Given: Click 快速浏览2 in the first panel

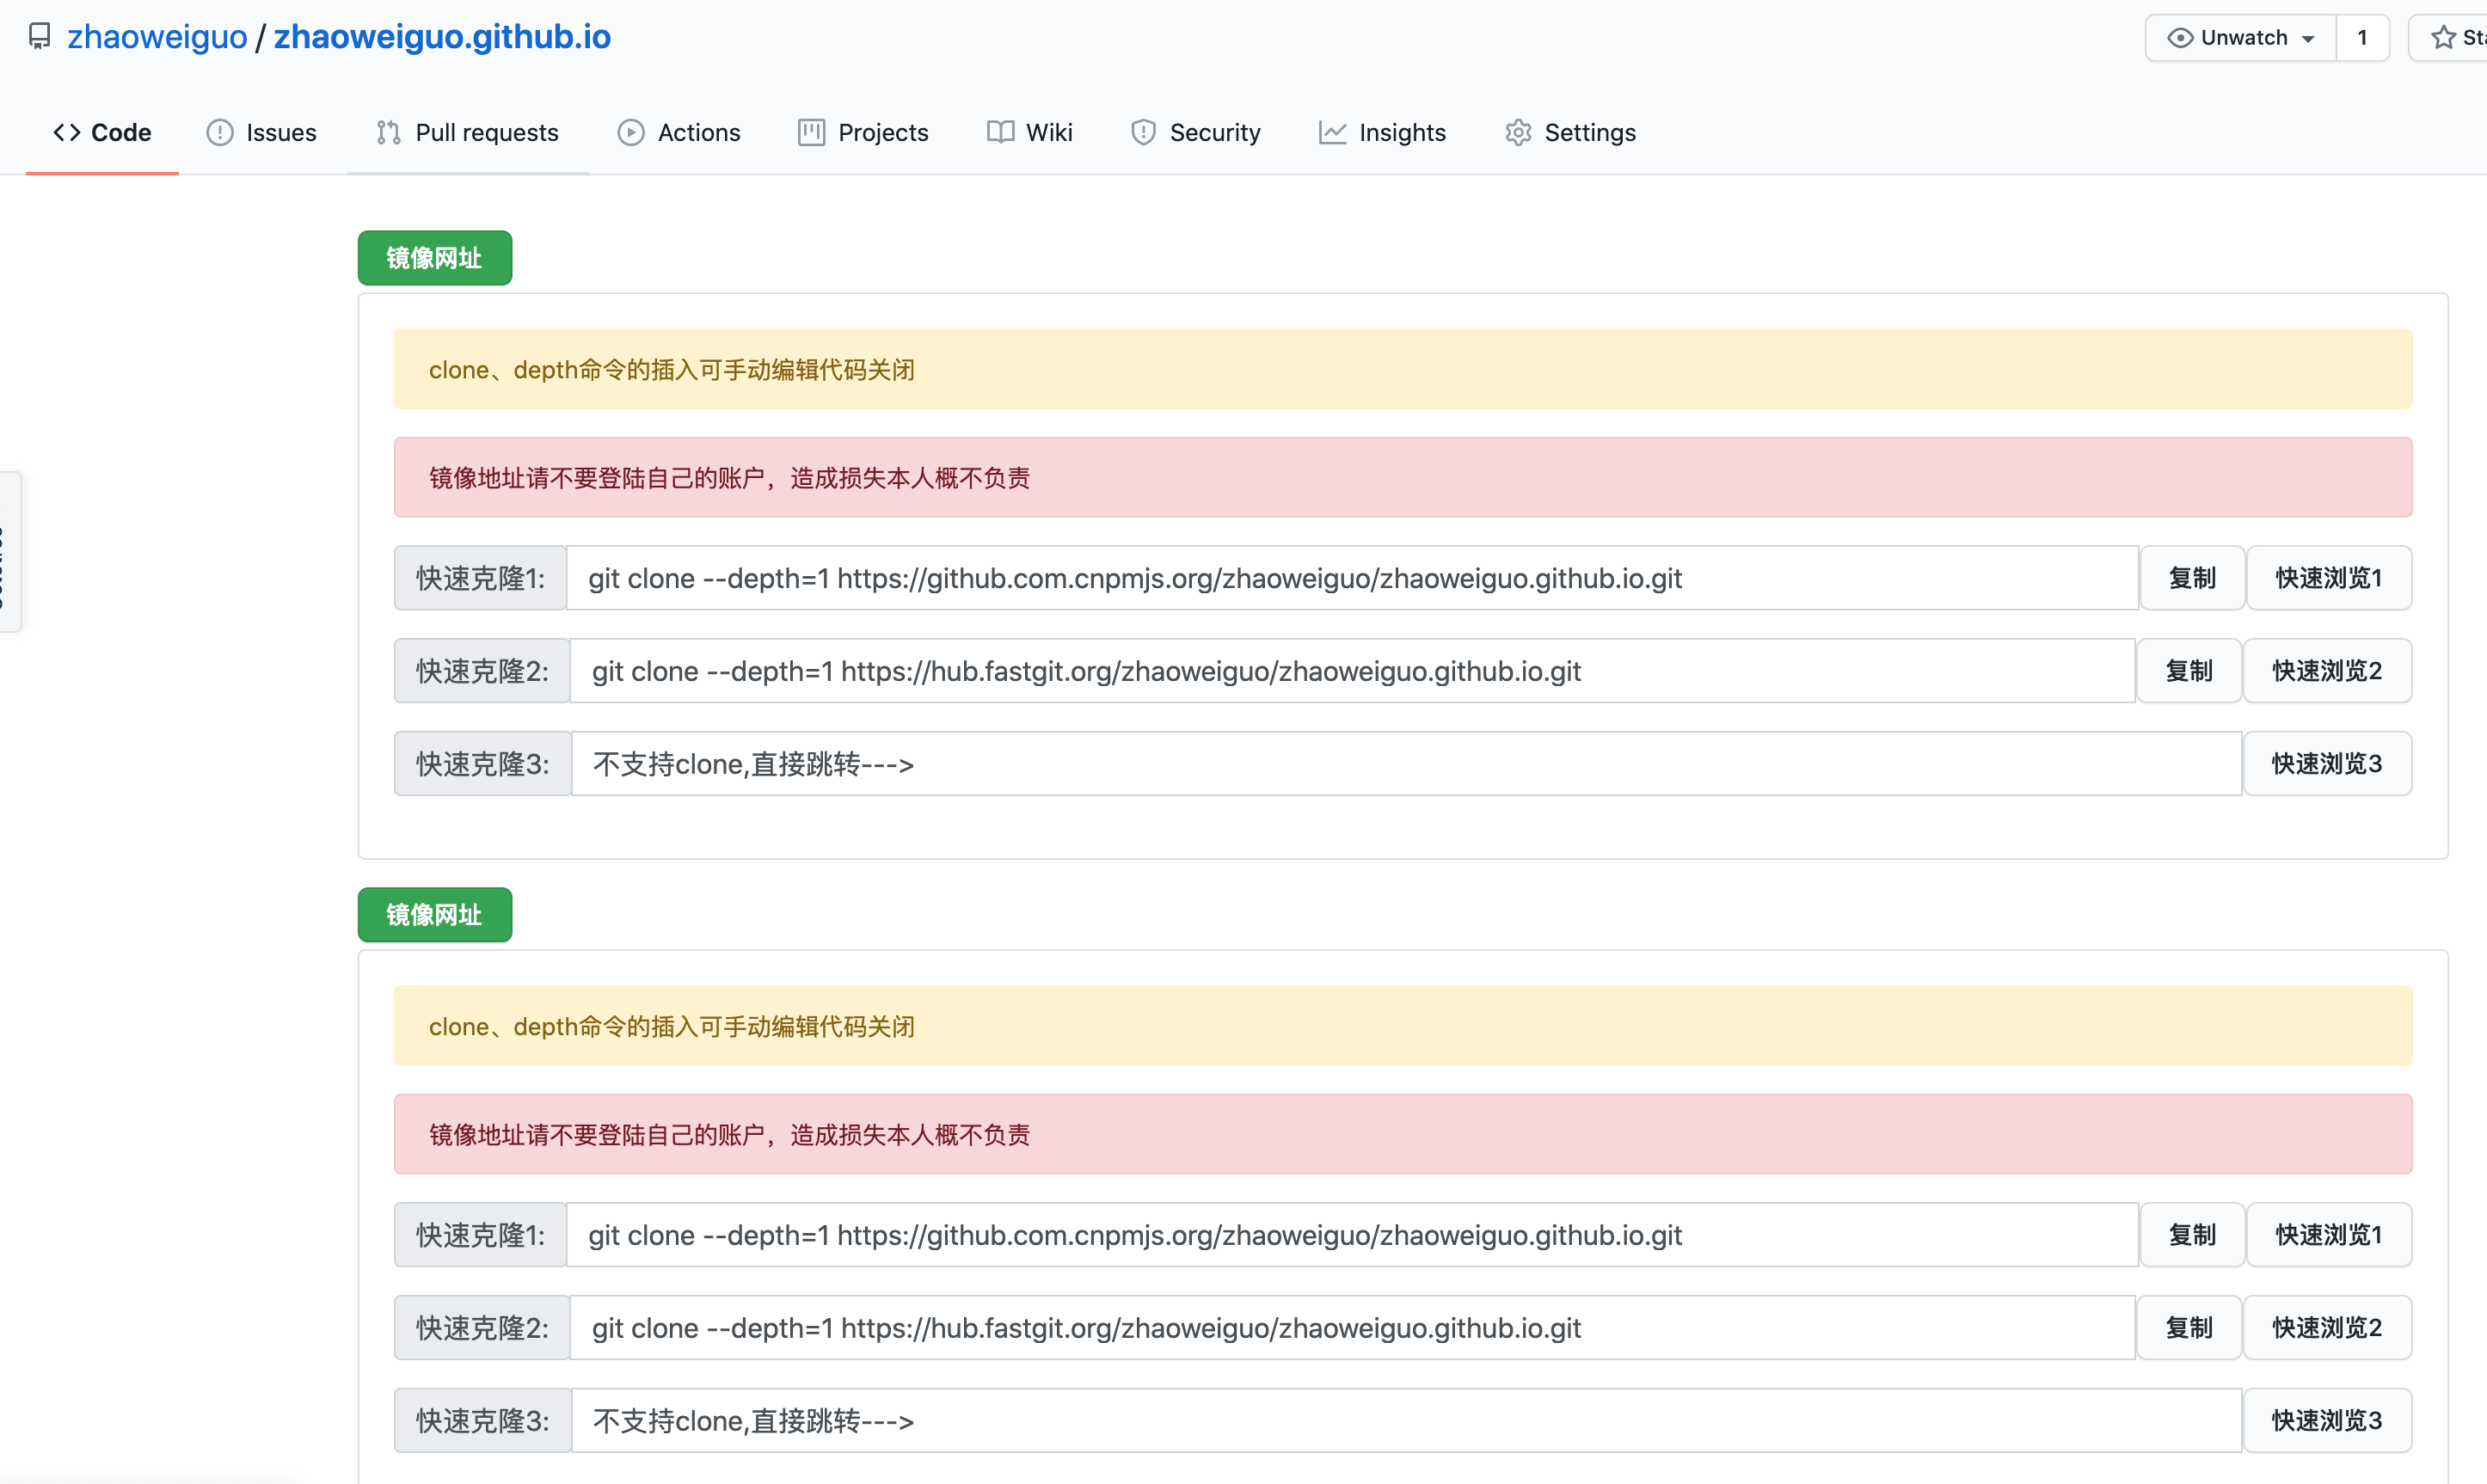Looking at the screenshot, I should click(2326, 671).
